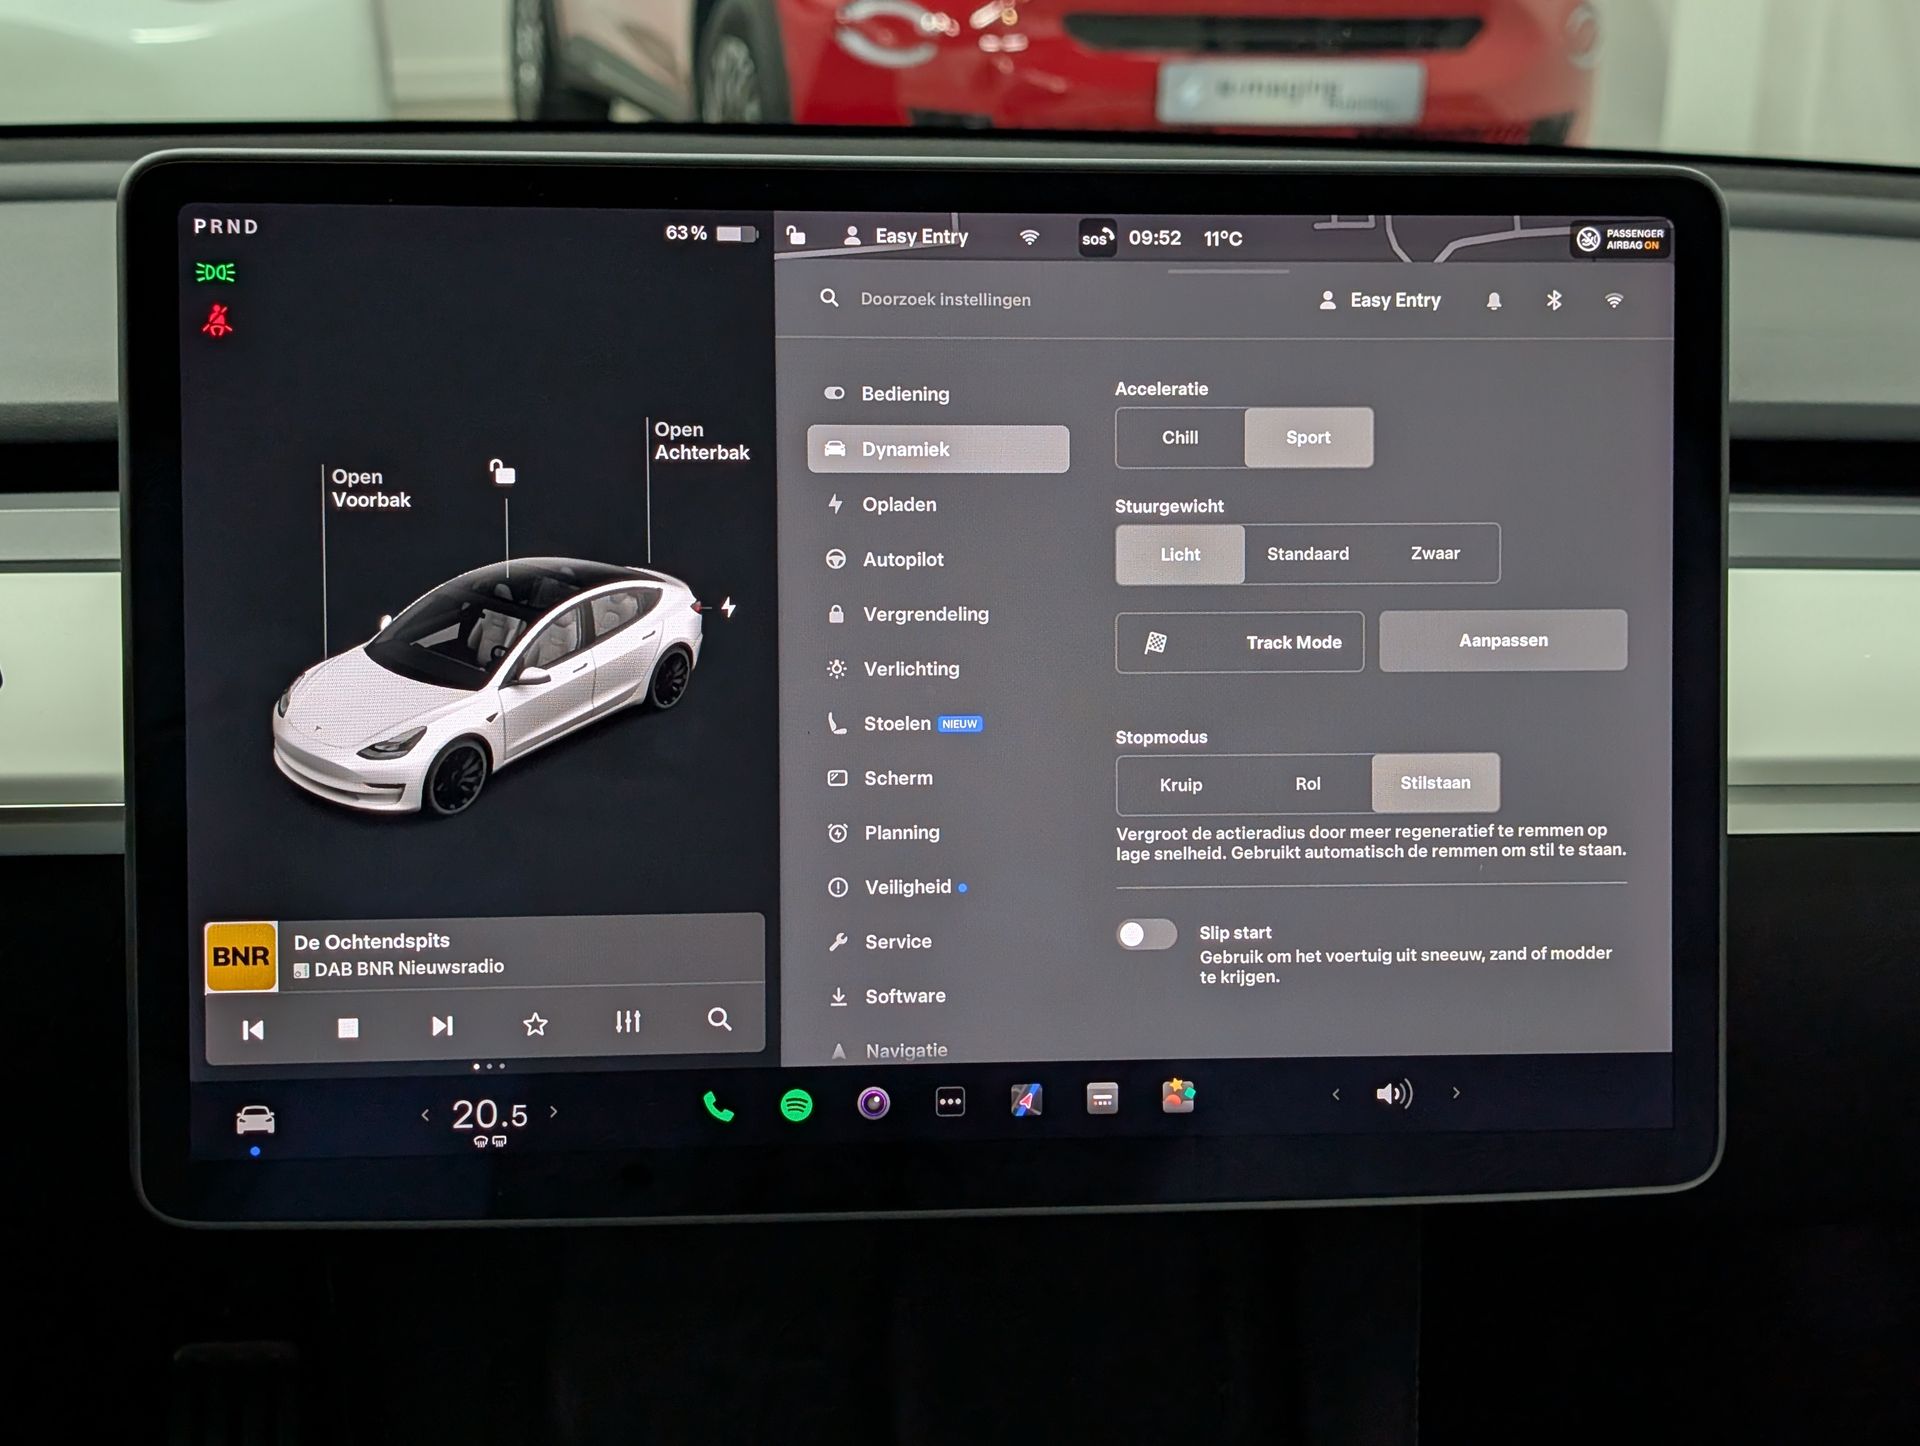Open the audio equalizer settings icon

[x=627, y=1022]
